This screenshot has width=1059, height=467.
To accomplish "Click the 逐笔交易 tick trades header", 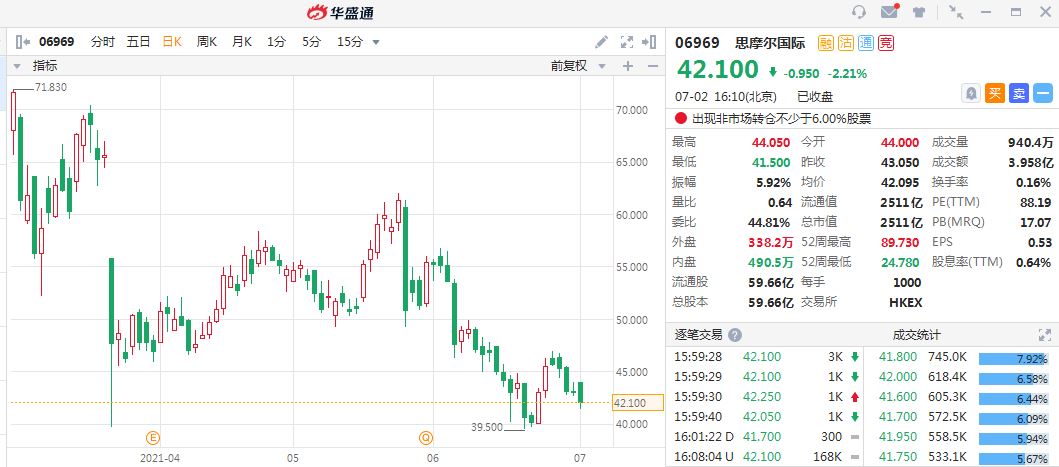I will point(698,335).
